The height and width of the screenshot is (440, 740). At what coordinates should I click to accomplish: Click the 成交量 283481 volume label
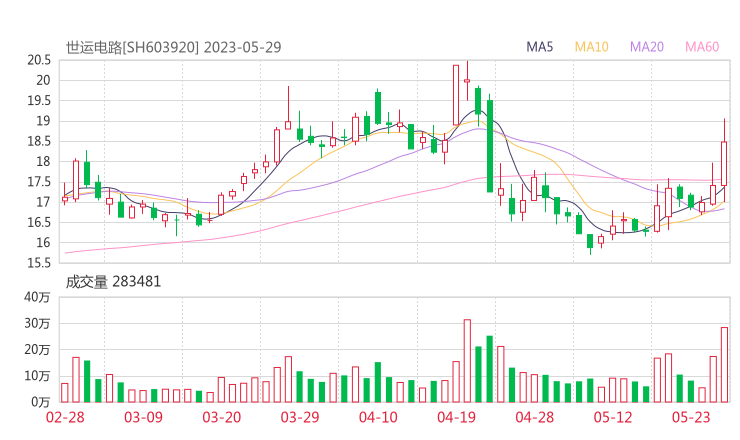(x=113, y=282)
